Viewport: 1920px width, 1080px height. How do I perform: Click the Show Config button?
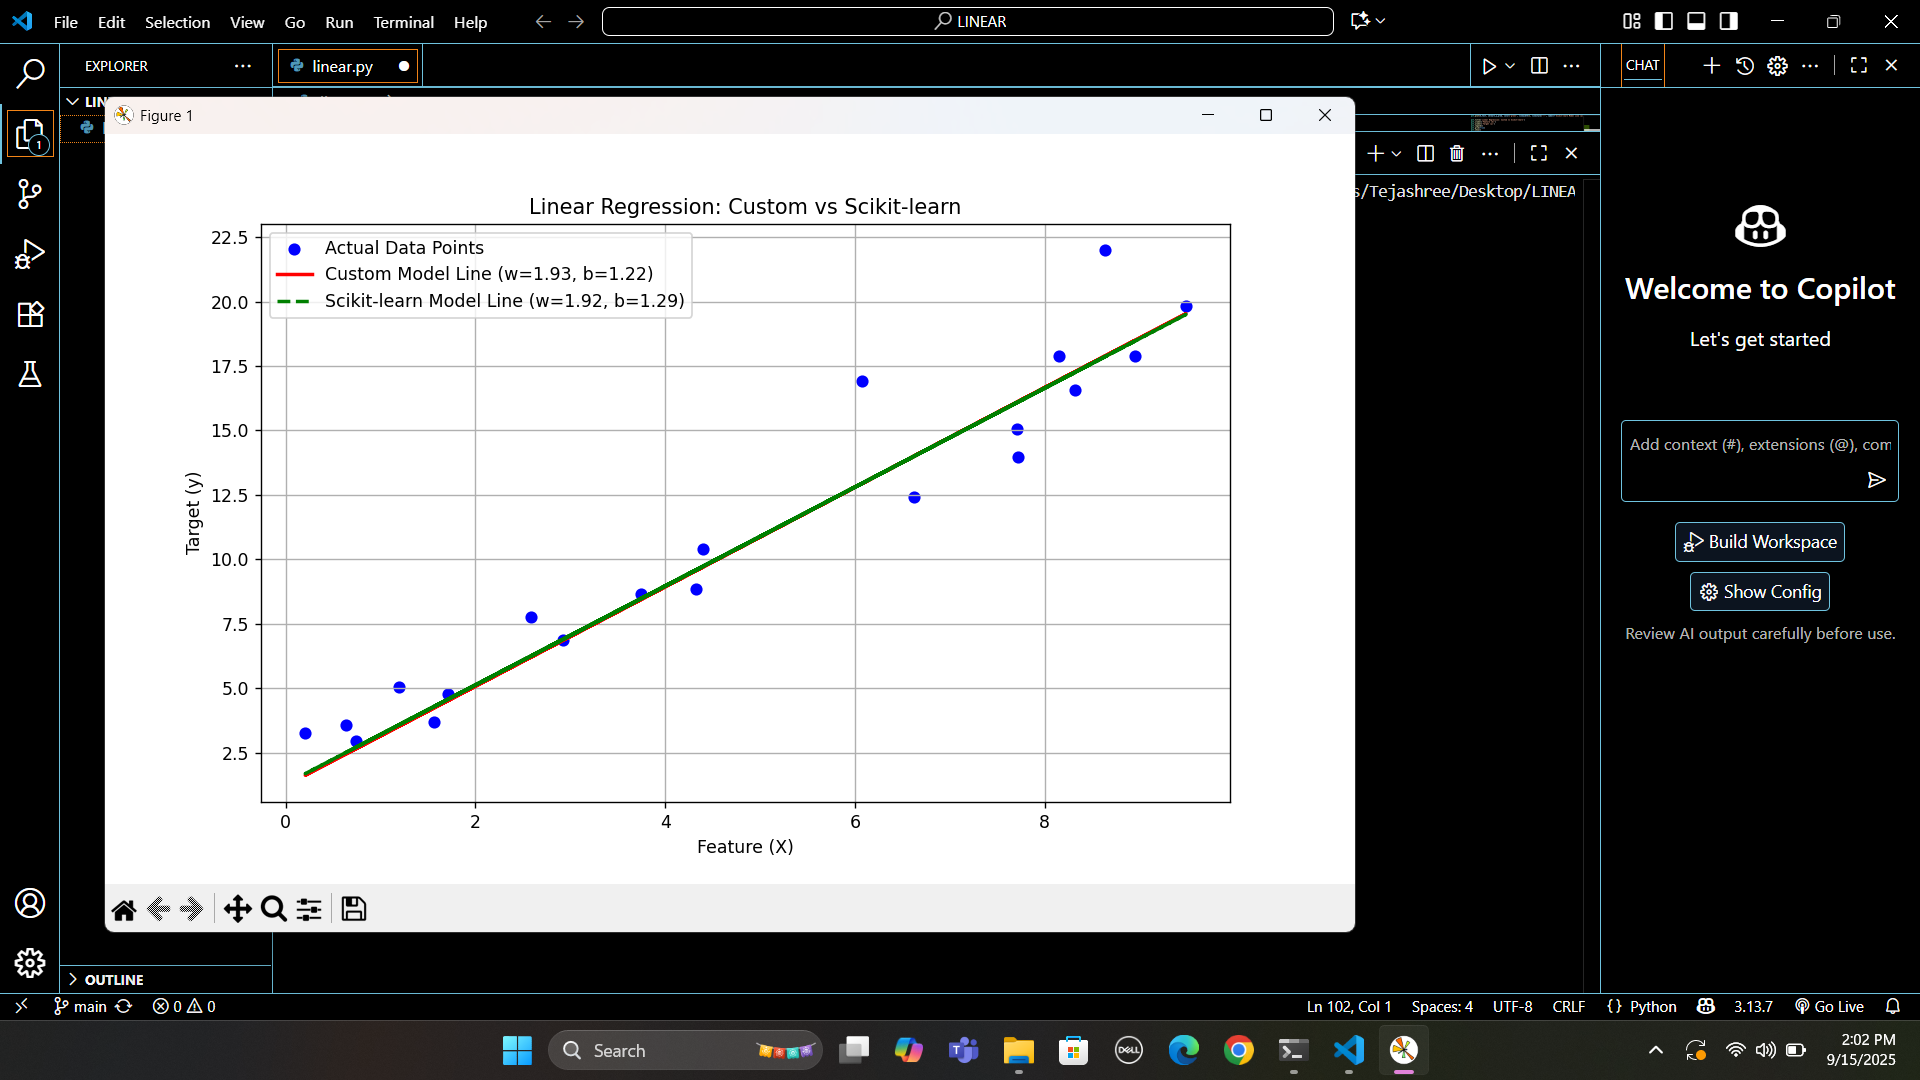[1760, 592]
